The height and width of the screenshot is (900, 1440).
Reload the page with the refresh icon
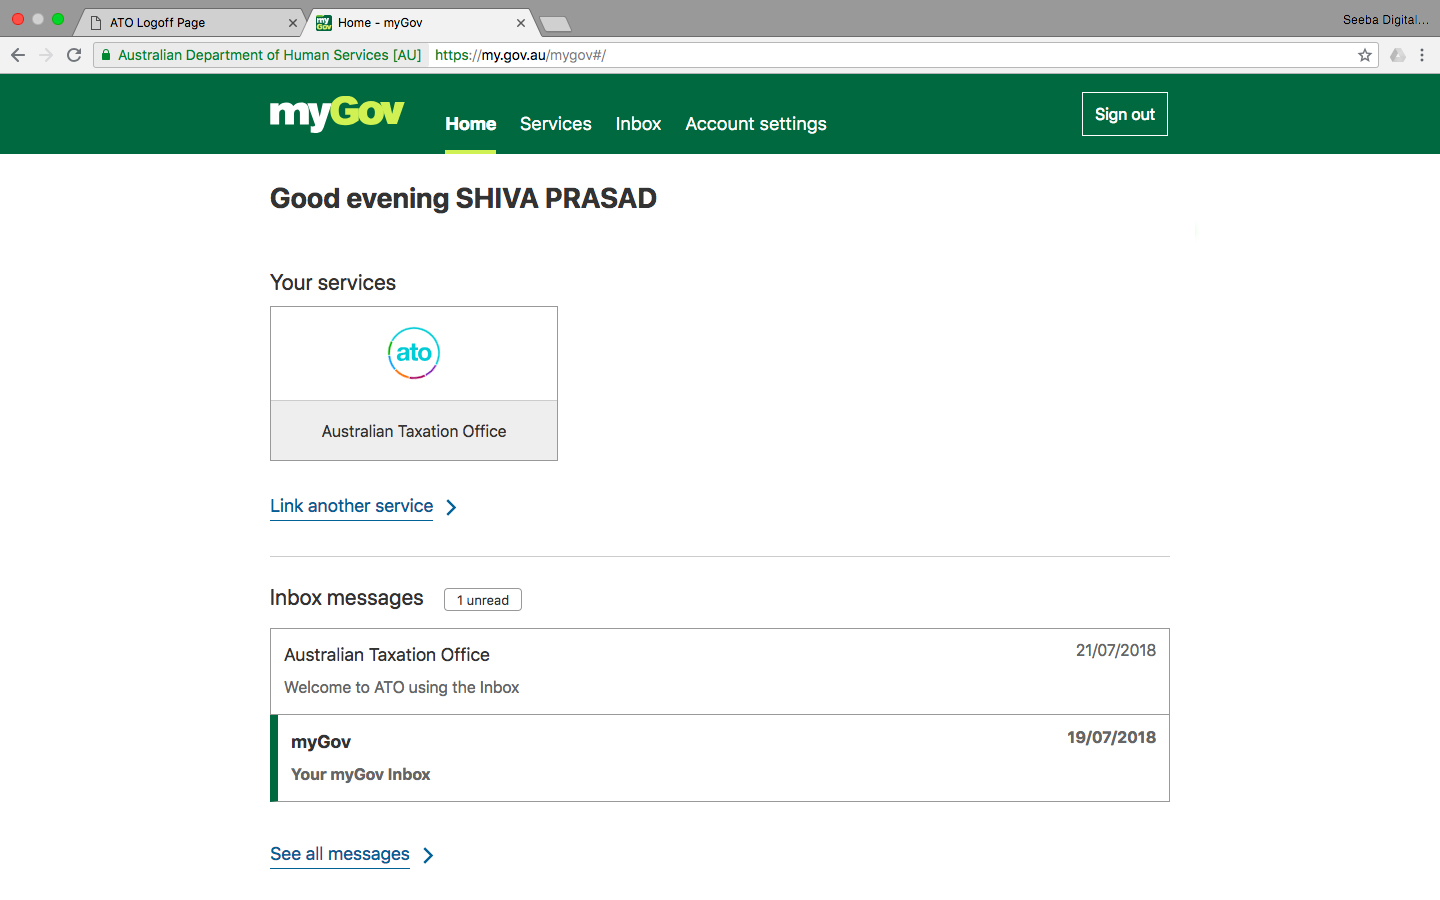74,55
